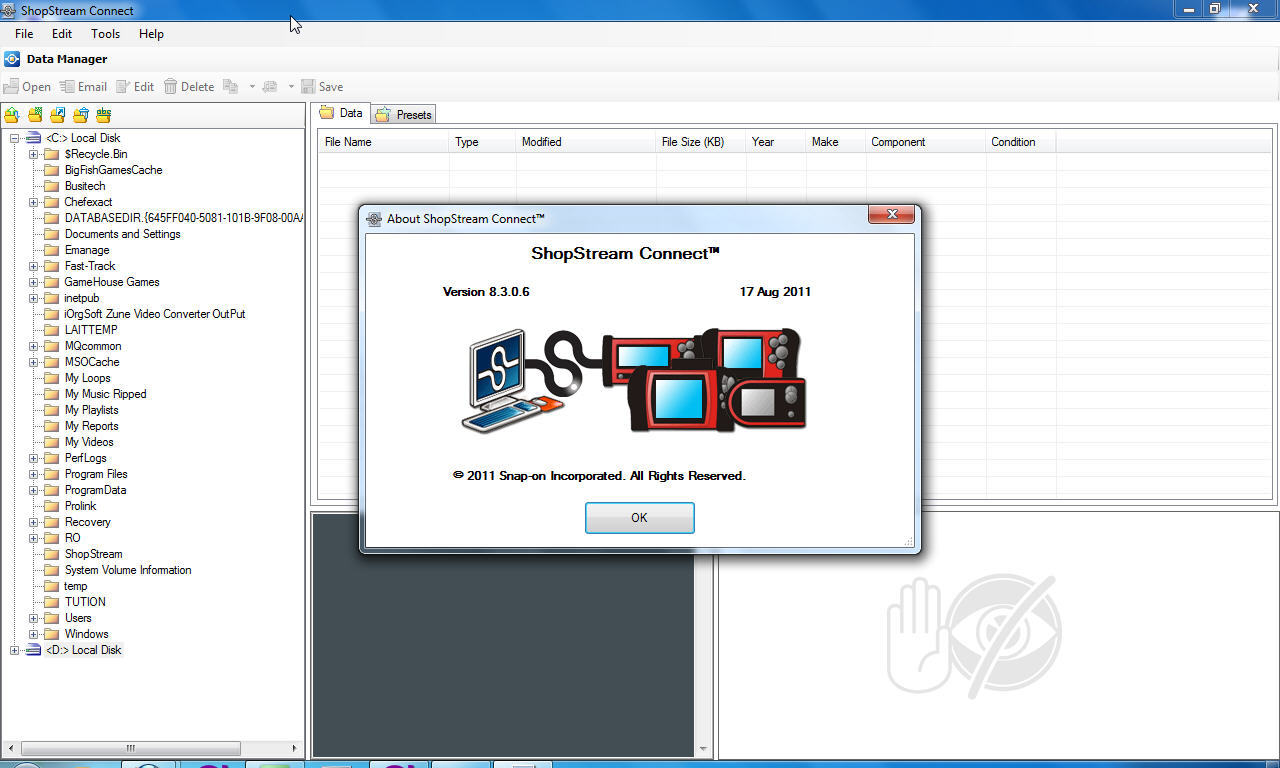Click OK in the About dialog
This screenshot has width=1280, height=768.
click(639, 518)
